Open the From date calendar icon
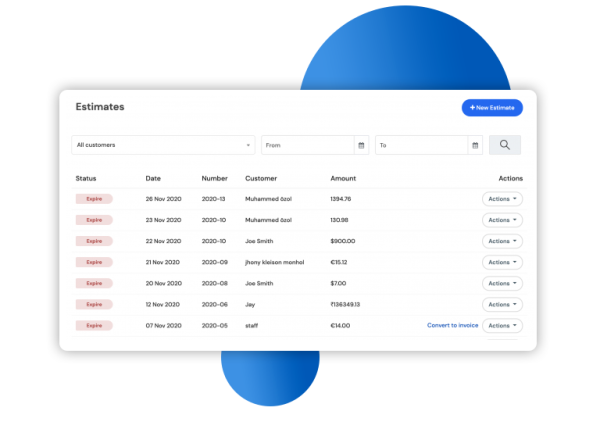 361,145
